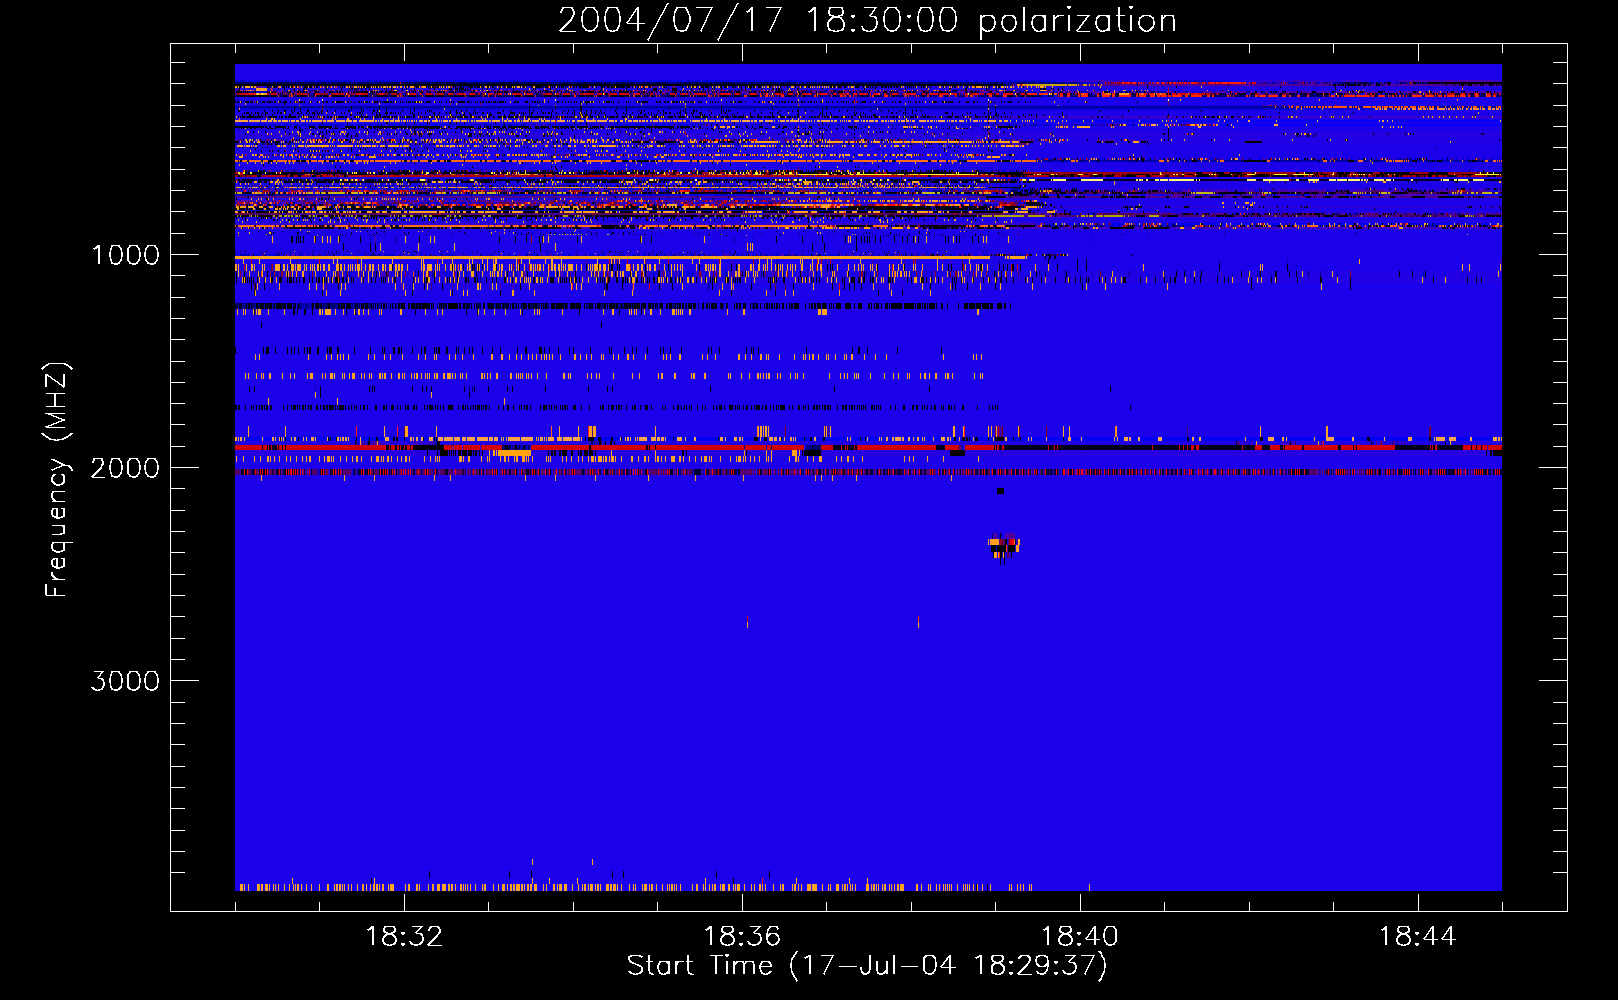1618x1000 pixels.
Task: Click the 18:40 time tick label
Action: [x=1080, y=937]
